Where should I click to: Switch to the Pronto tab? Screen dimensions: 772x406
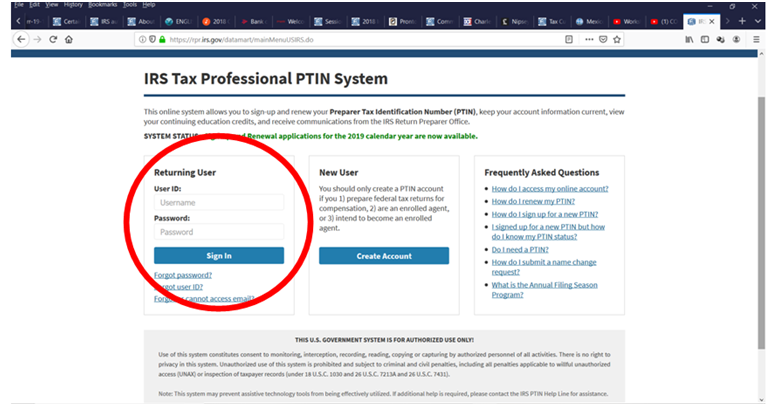403,22
